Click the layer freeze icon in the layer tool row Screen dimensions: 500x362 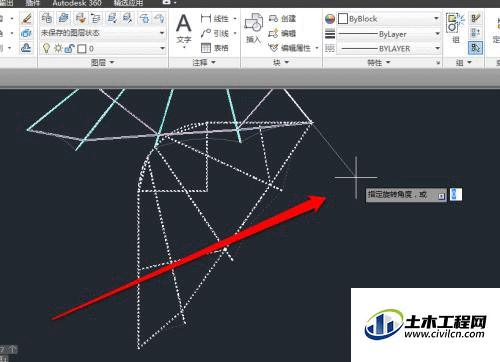pos(144,18)
